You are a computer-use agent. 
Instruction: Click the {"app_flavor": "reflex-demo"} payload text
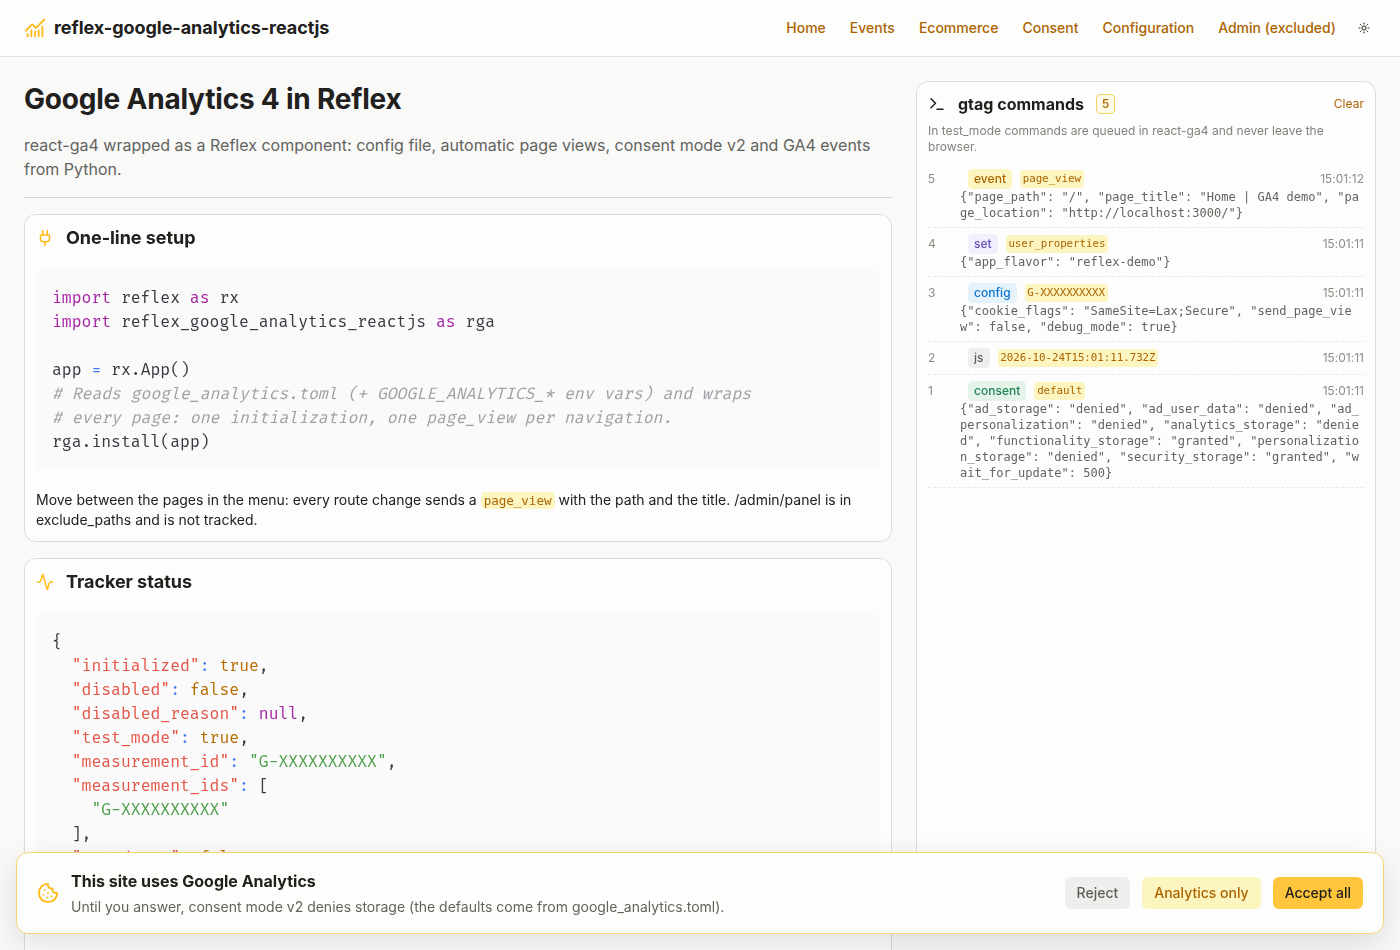(1065, 262)
